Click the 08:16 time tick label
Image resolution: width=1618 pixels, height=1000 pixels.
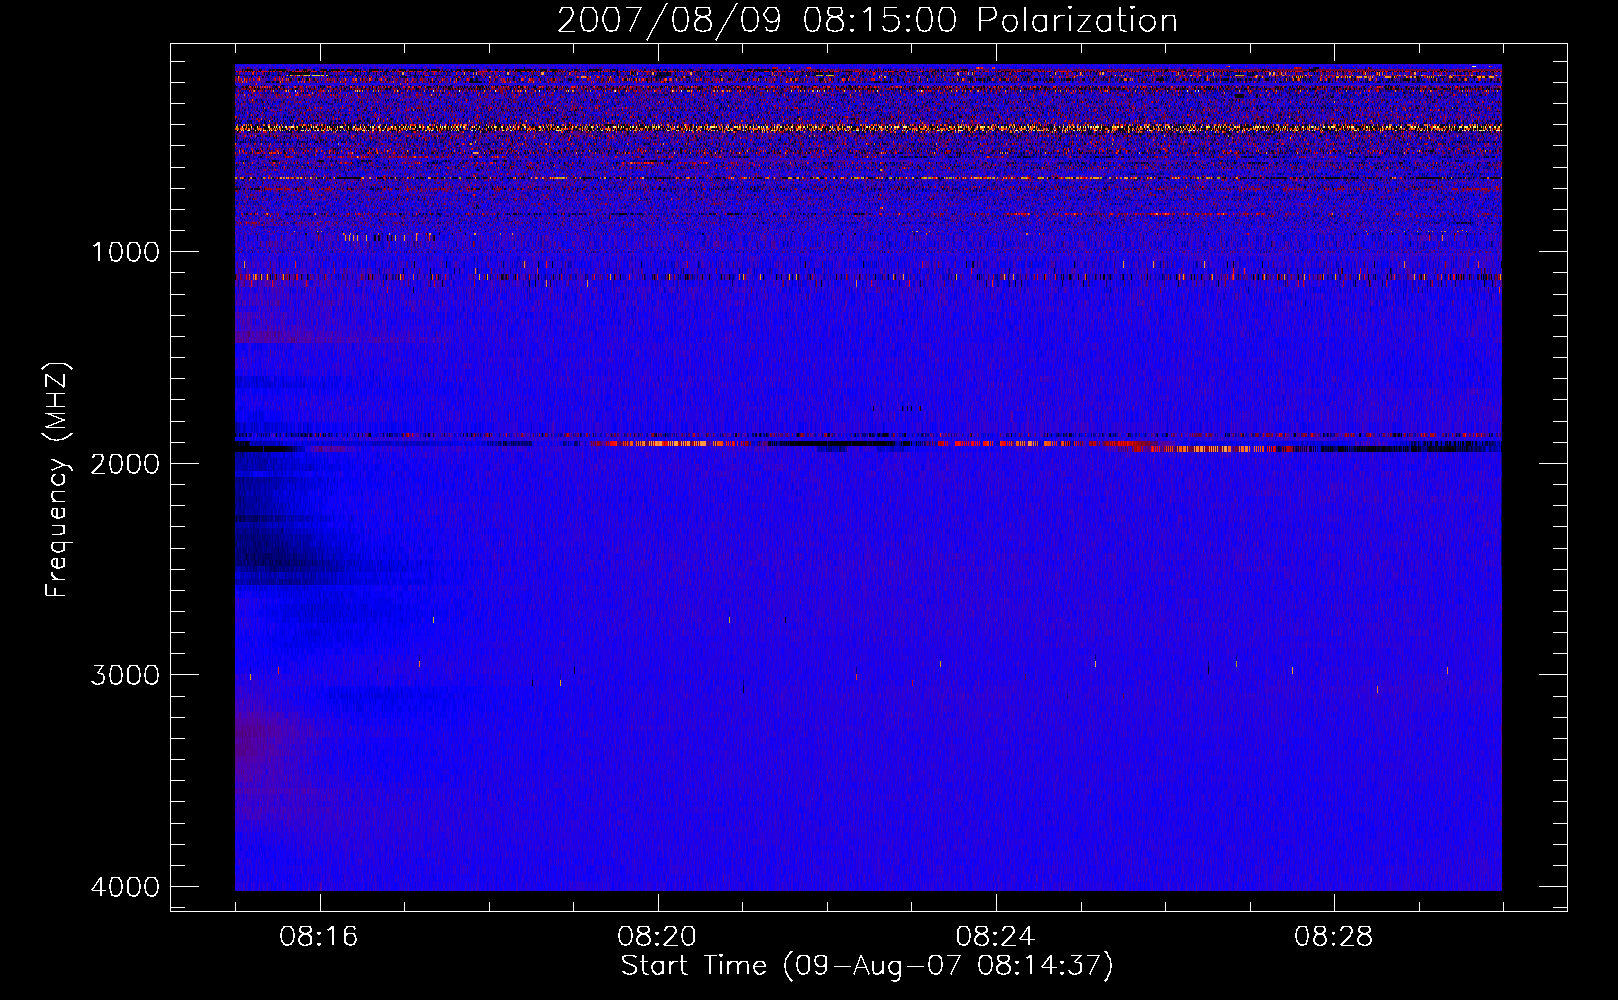[x=319, y=937]
